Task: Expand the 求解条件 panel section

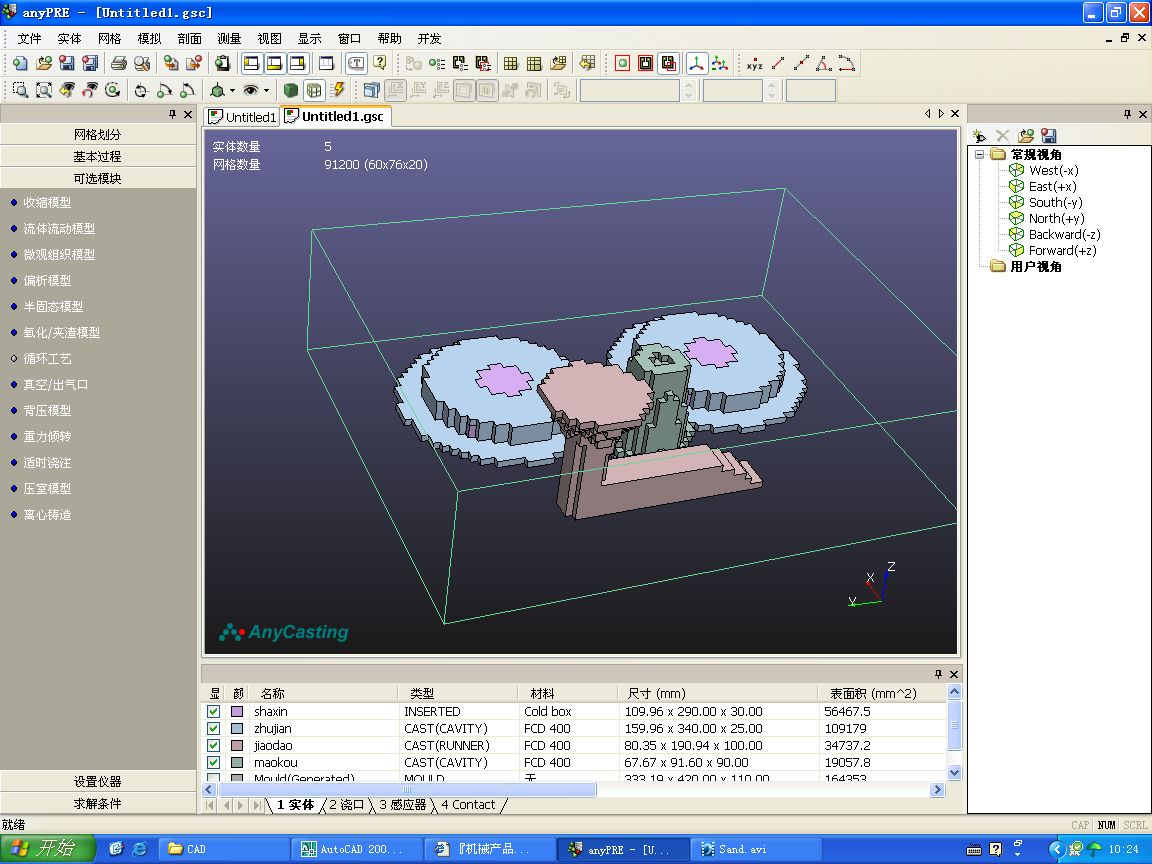Action: point(98,804)
